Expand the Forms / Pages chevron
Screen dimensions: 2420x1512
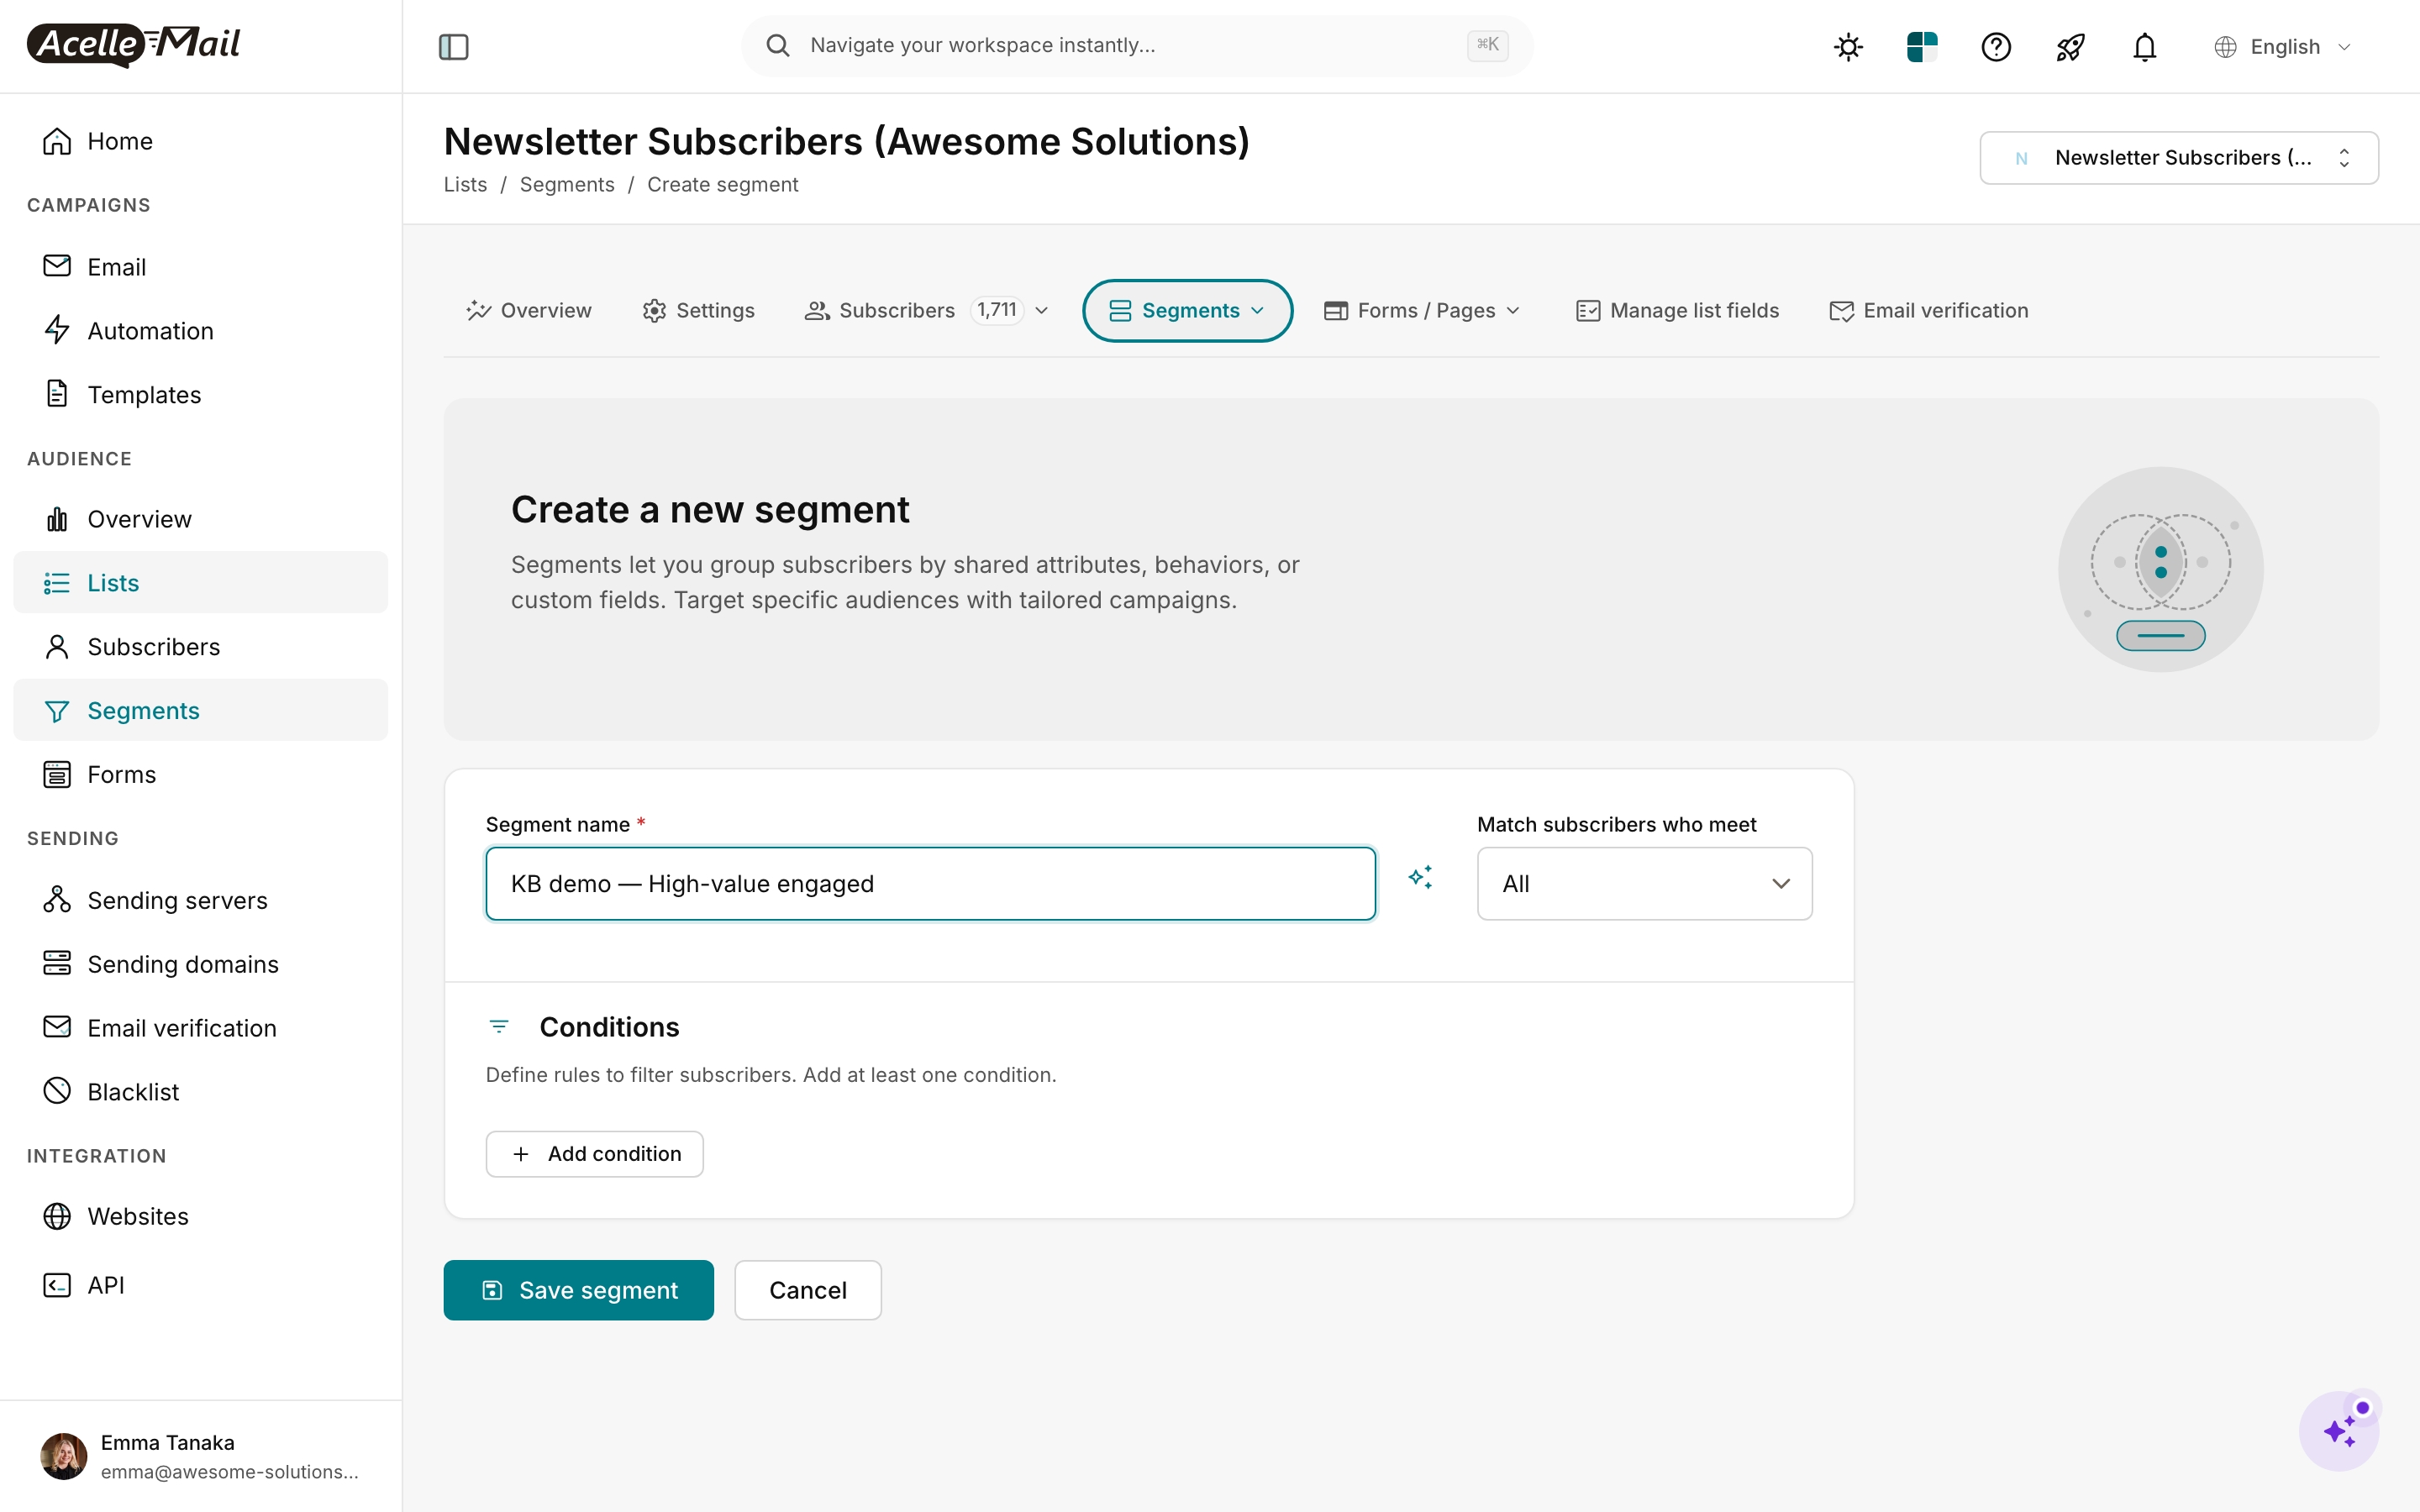pyautogui.click(x=1514, y=311)
